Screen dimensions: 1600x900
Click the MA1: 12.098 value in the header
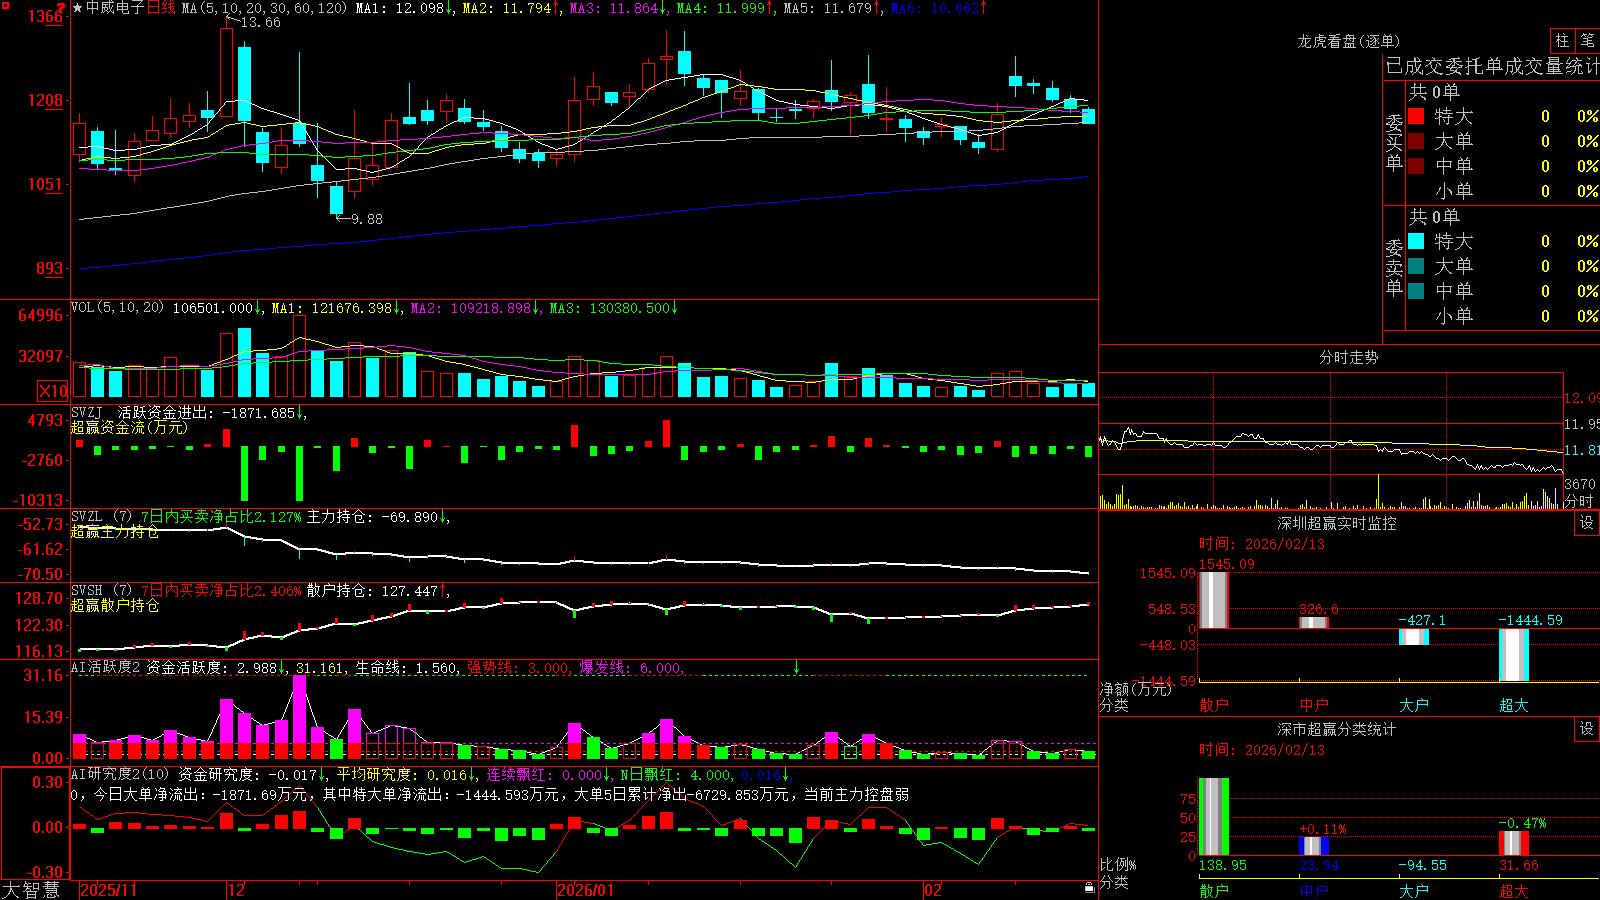399,8
